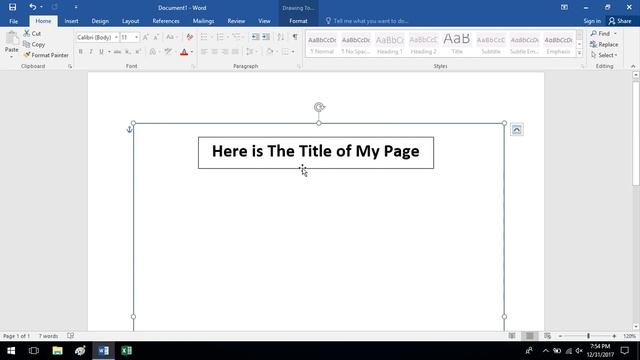Apply strikethrough formatting
This screenshot has width=640, height=360.
click(118, 52)
